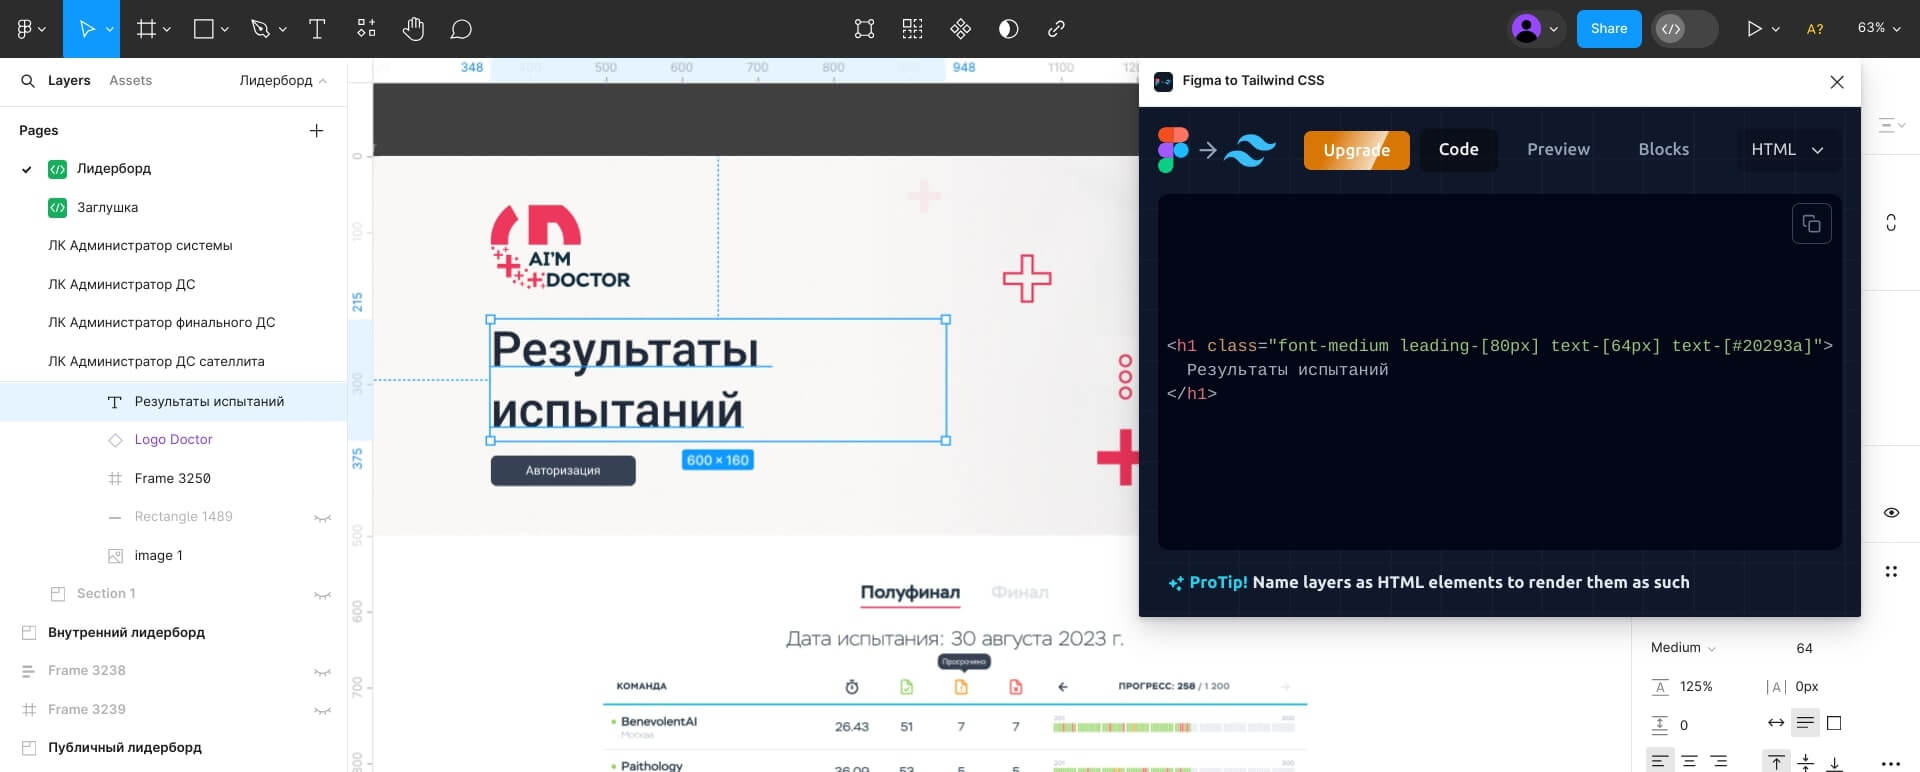The image size is (1920, 772).
Task: Add a new page with the plus icon
Action: click(x=316, y=130)
